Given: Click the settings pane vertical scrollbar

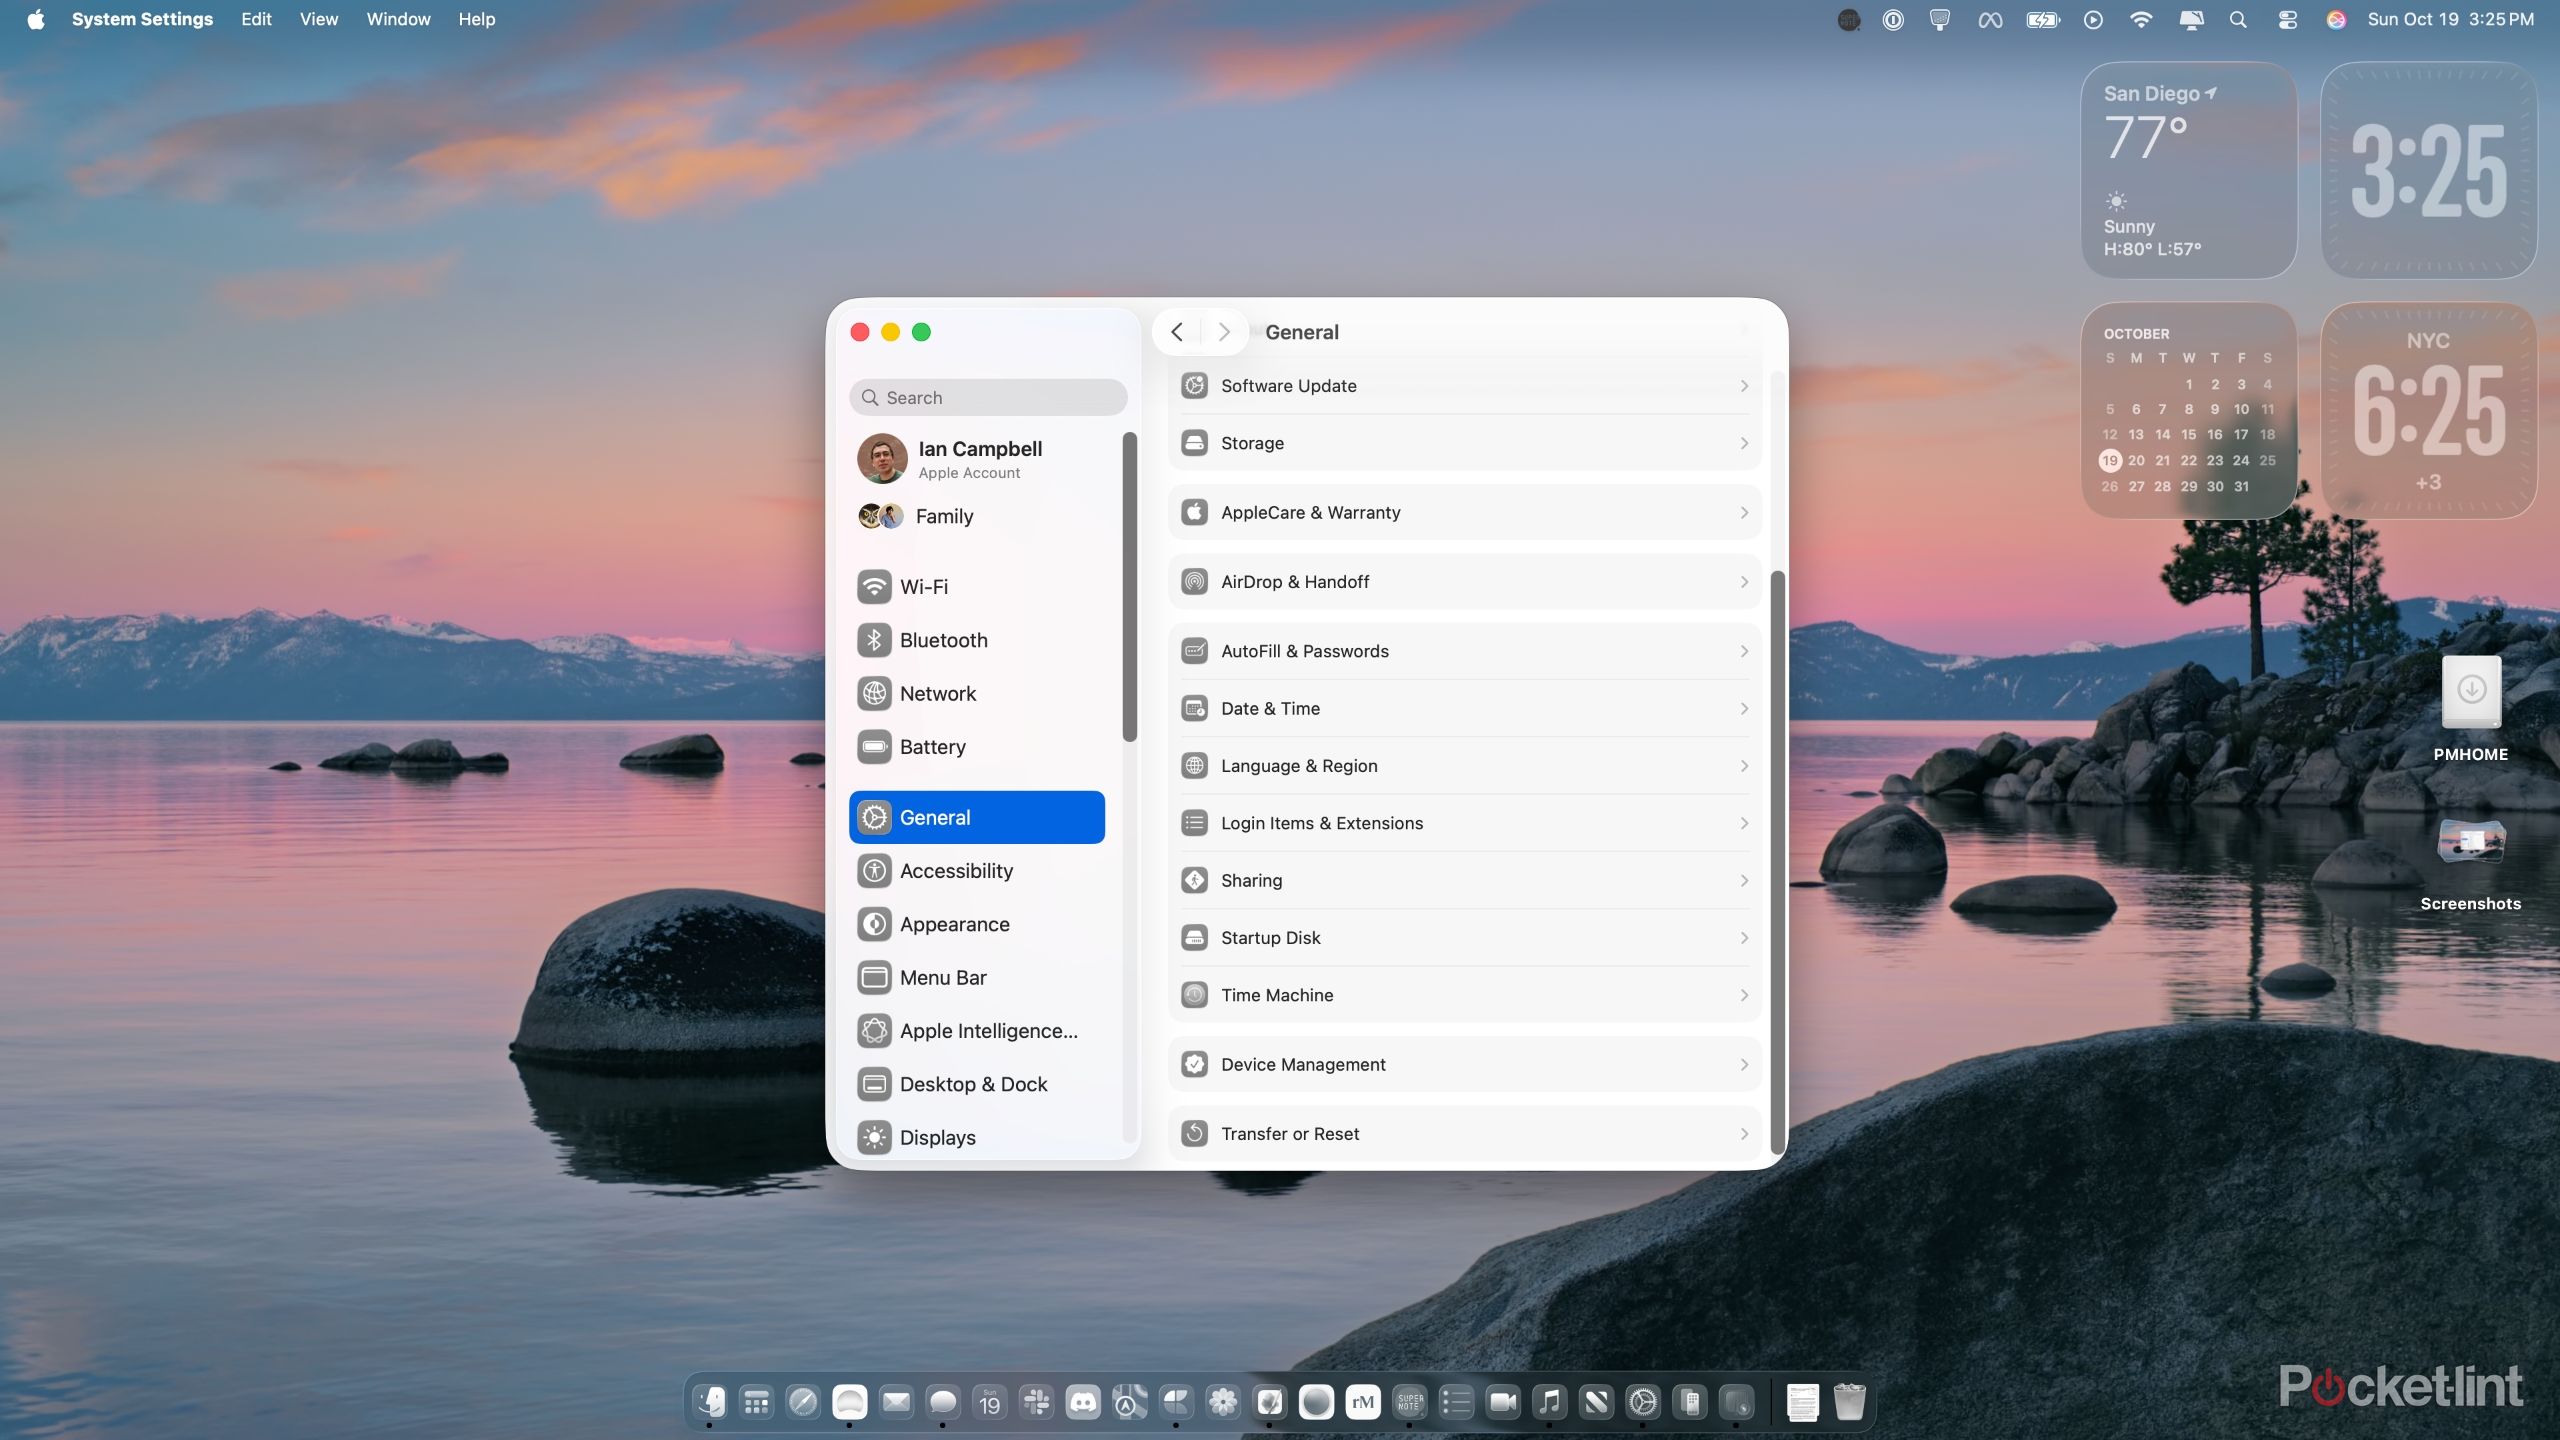Looking at the screenshot, I should coord(1777,860).
